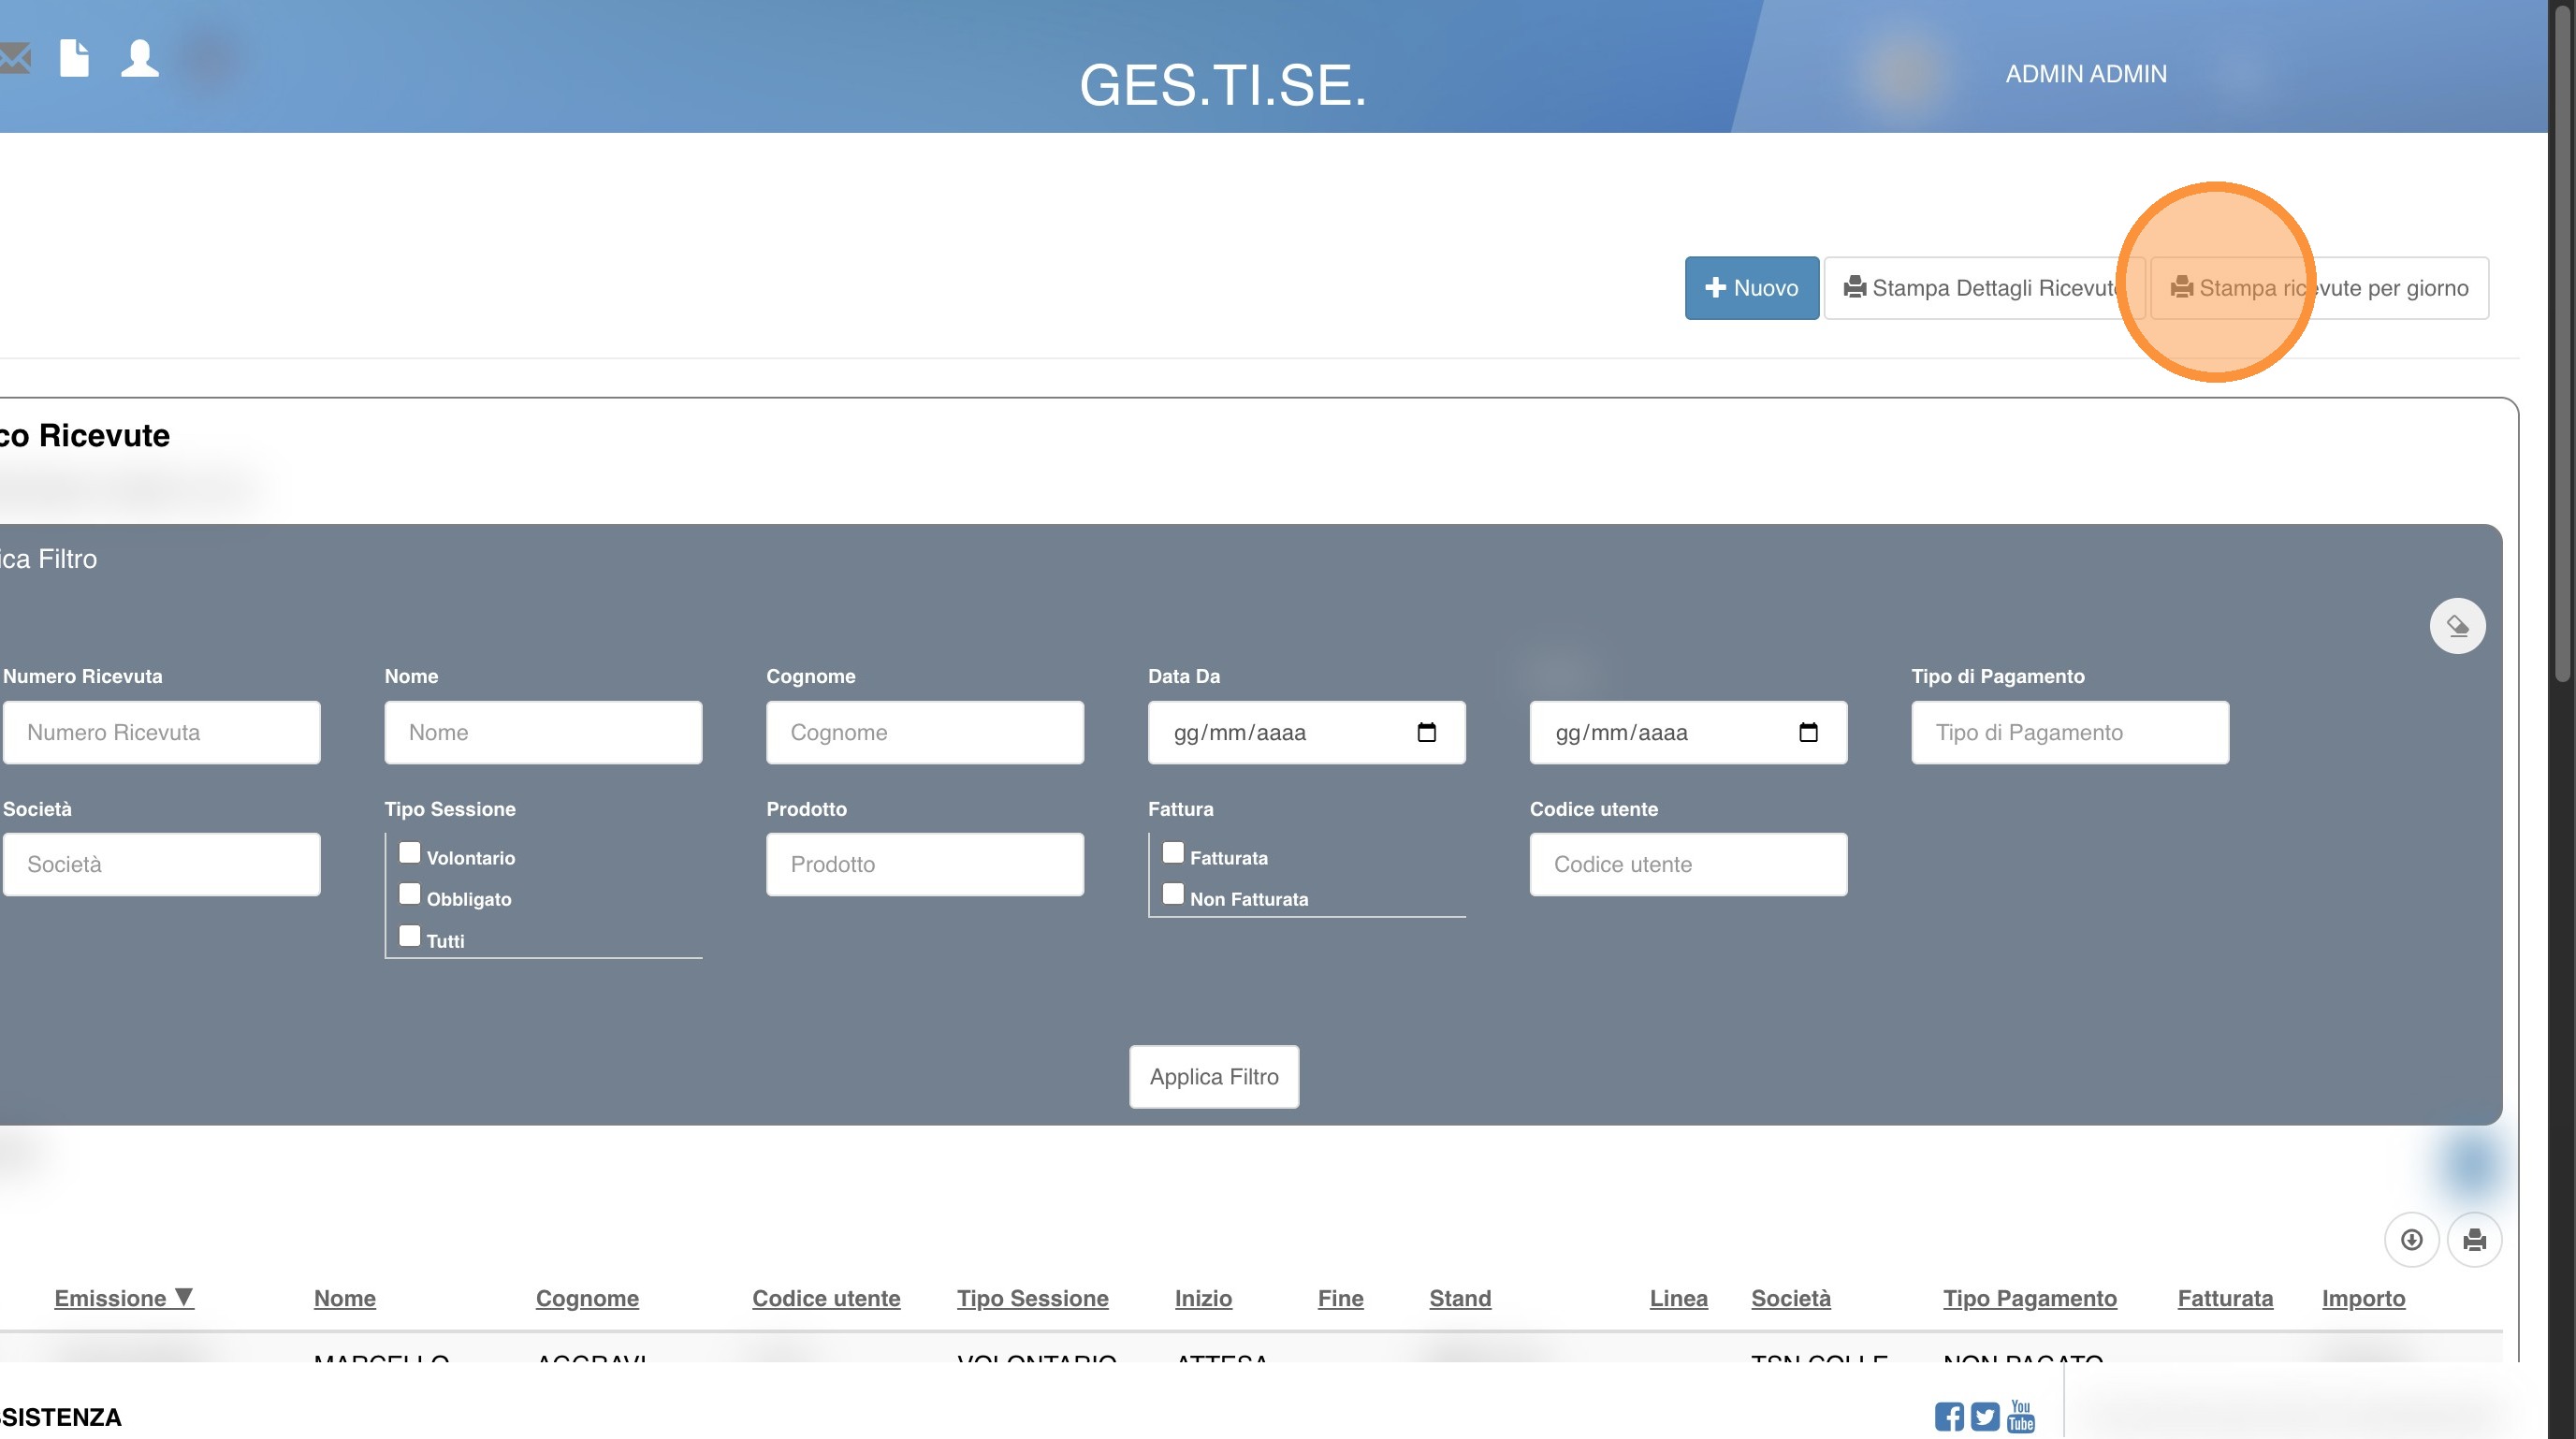Click the circular printer icon above table
Image resolution: width=2576 pixels, height=1439 pixels.
(x=2474, y=1240)
